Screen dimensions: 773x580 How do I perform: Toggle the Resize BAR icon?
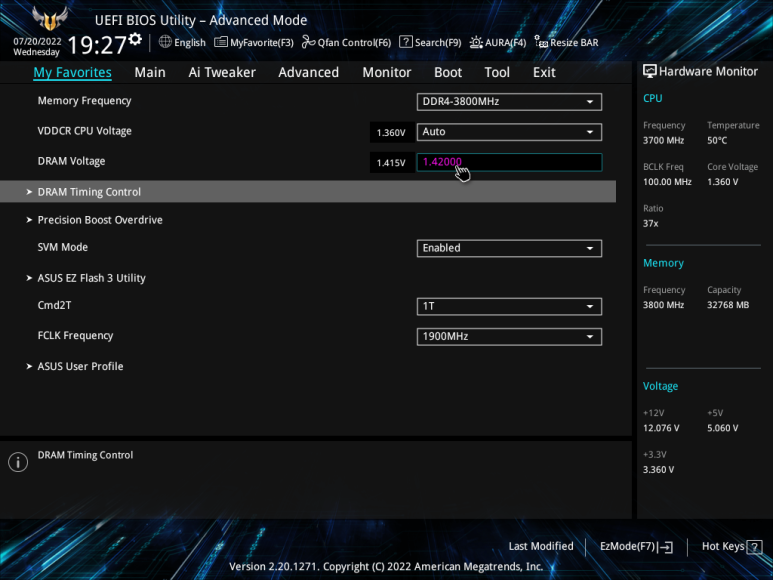click(x=541, y=42)
